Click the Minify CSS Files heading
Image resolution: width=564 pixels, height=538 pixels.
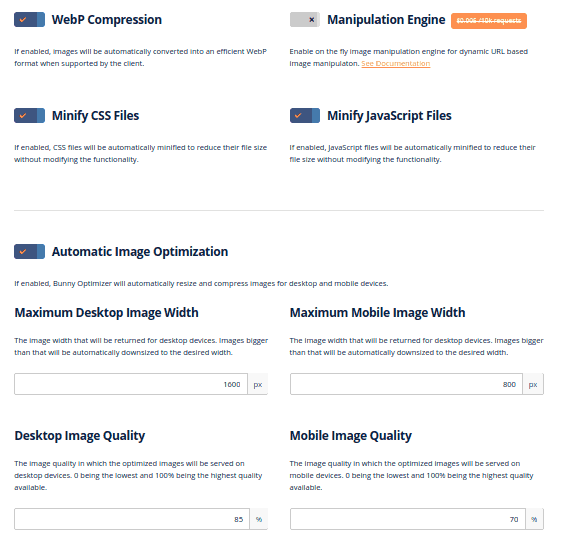point(95,116)
